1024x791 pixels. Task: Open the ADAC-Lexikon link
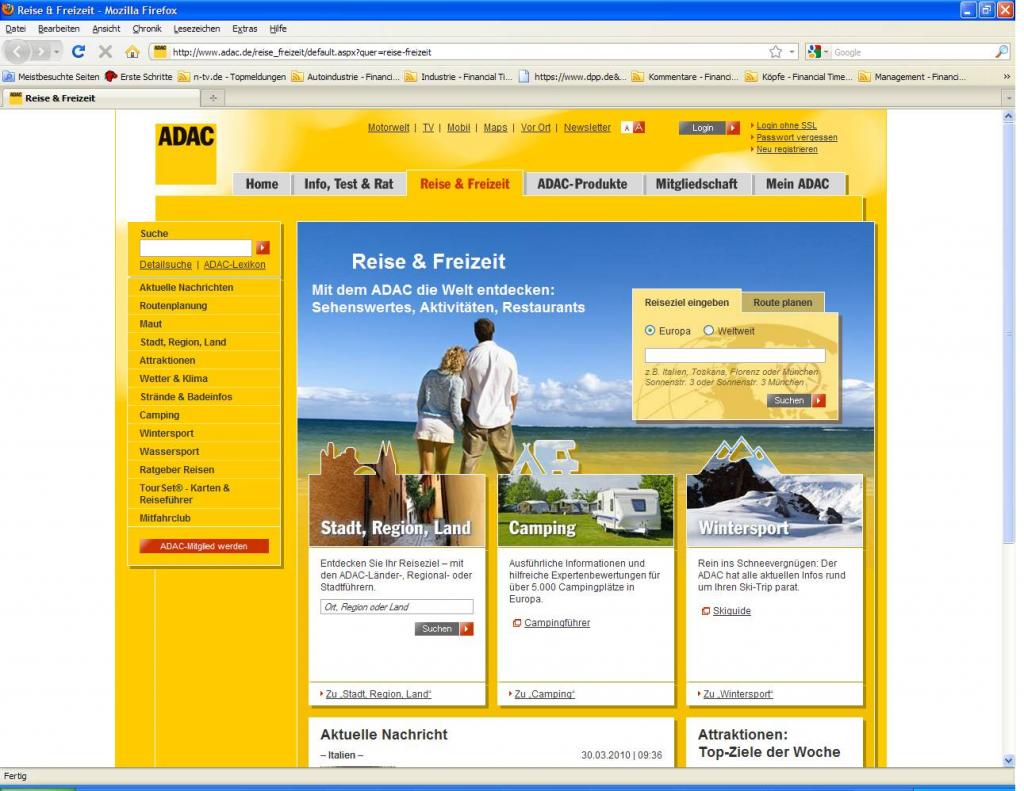pyautogui.click(x=234, y=265)
